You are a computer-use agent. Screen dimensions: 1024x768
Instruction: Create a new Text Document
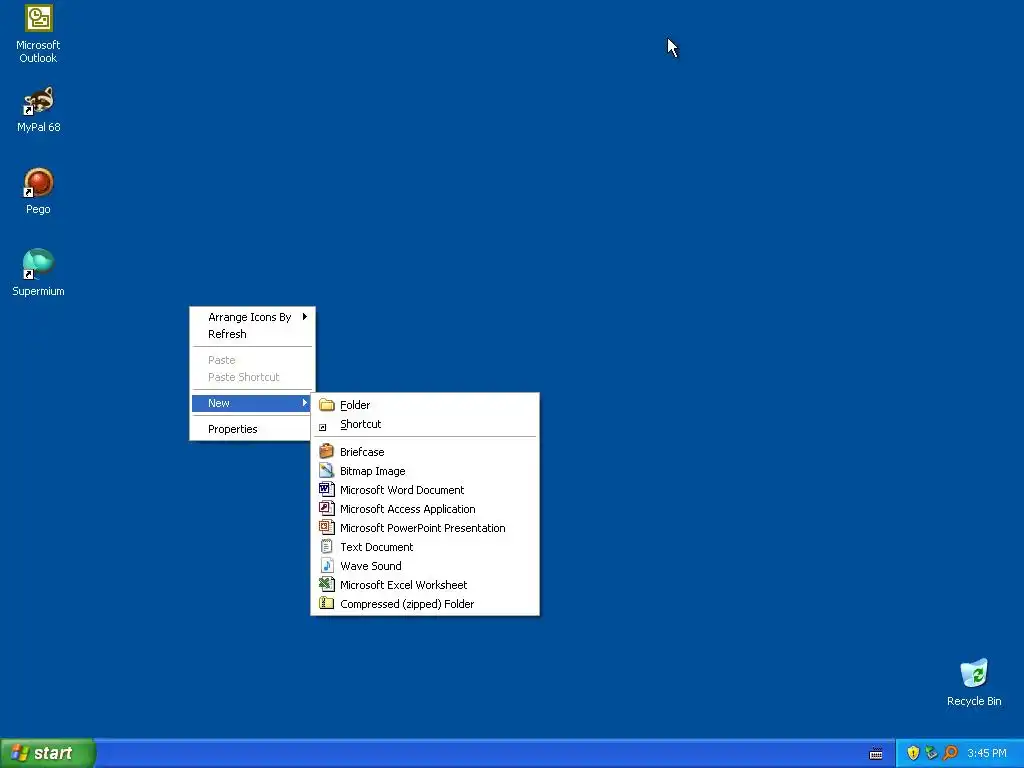(425, 547)
